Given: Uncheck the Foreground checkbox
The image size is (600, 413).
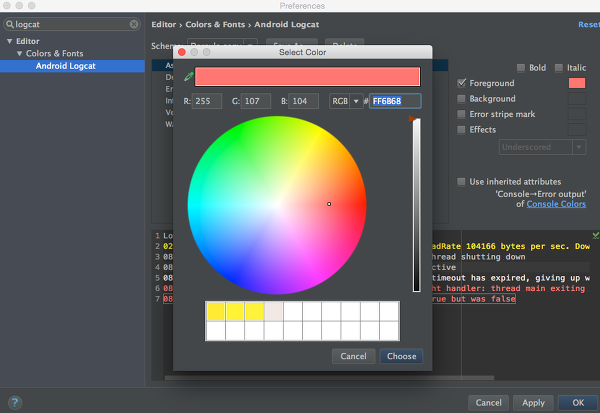Looking at the screenshot, I should (x=461, y=83).
